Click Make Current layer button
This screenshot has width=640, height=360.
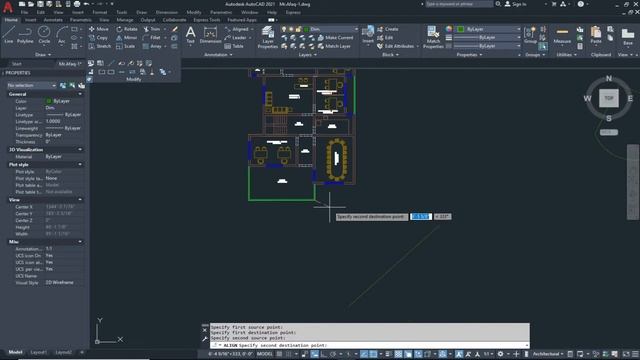335,38
